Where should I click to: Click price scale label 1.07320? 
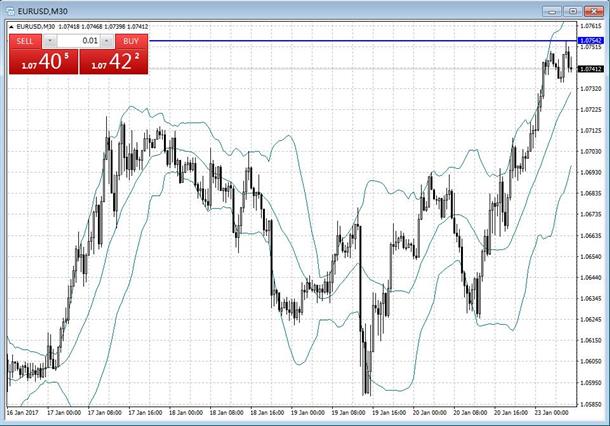(591, 89)
